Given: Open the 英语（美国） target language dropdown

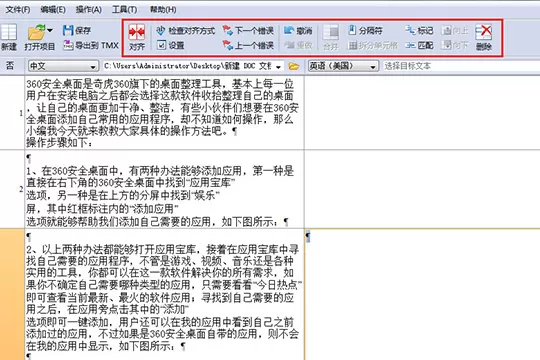Looking at the screenshot, I should [x=343, y=66].
